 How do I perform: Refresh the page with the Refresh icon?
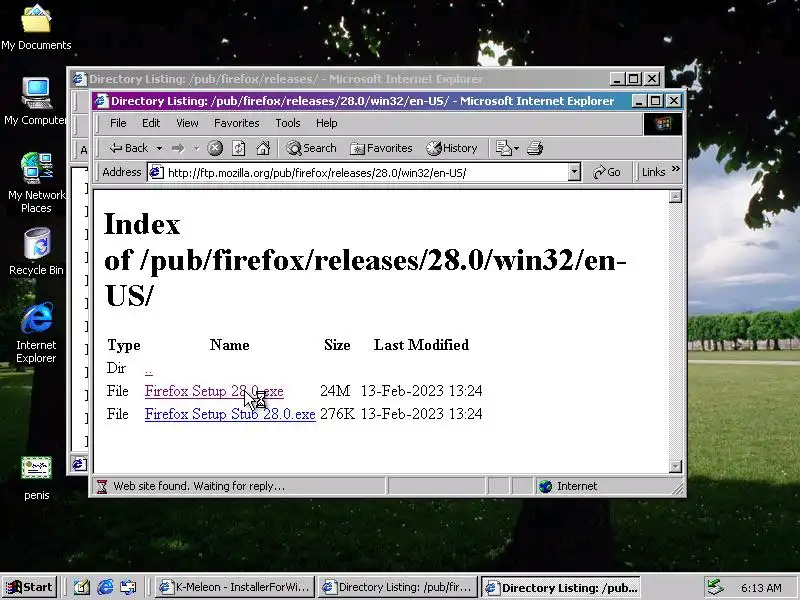pyautogui.click(x=239, y=148)
